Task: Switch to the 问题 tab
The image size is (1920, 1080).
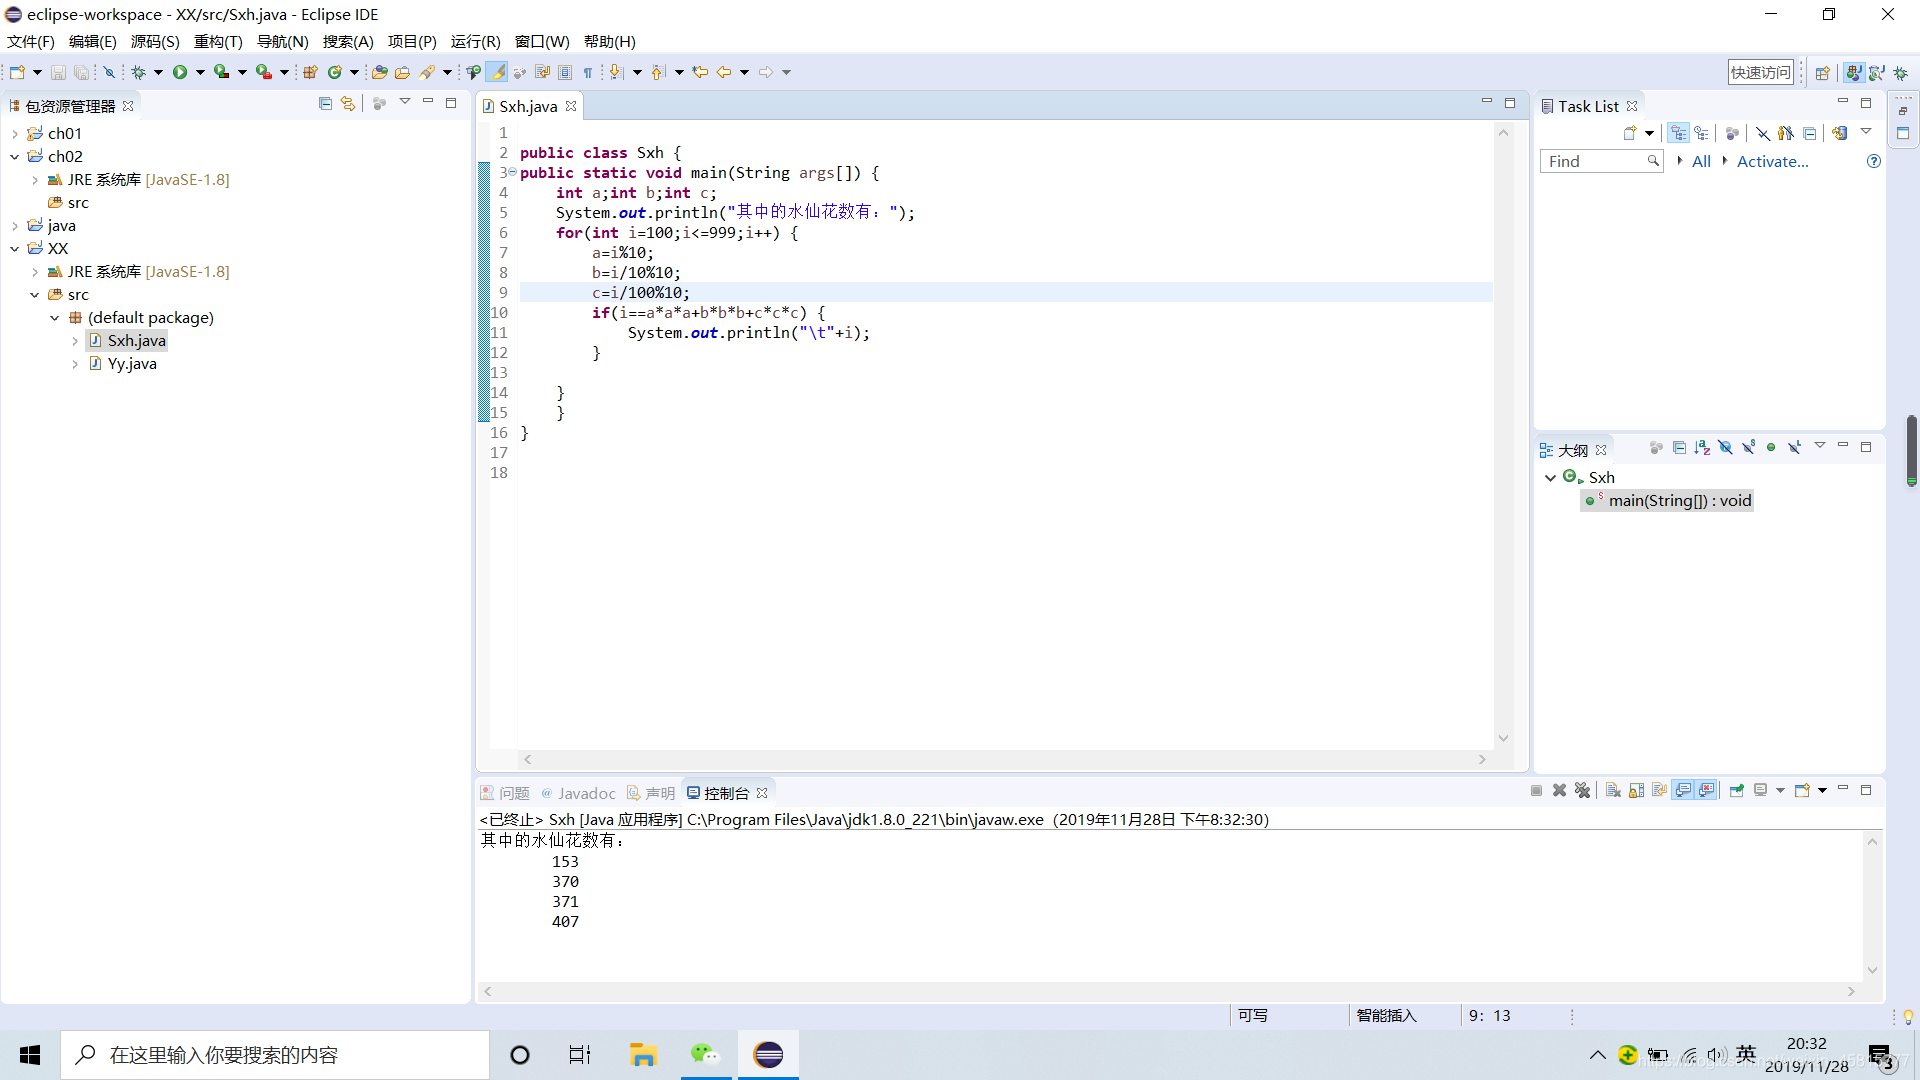Action: tap(505, 793)
